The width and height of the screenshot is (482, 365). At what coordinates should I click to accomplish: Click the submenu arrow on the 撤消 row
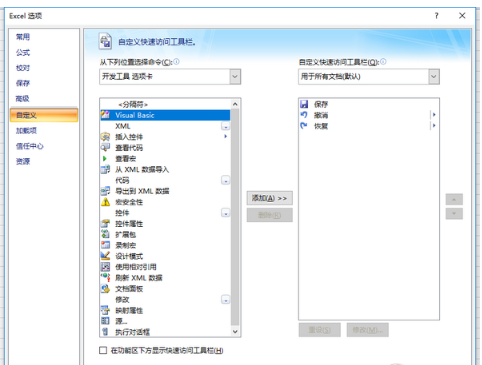[x=434, y=115]
